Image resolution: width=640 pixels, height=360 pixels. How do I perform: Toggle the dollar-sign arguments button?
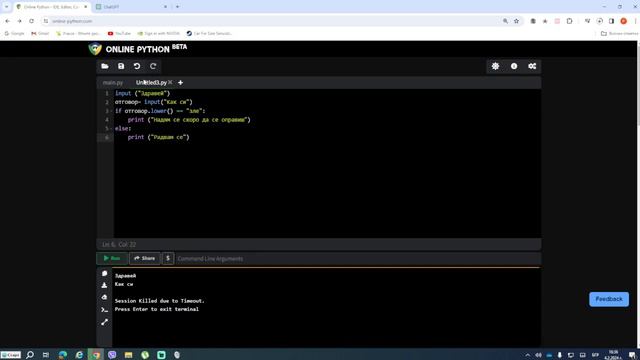[x=168, y=258]
